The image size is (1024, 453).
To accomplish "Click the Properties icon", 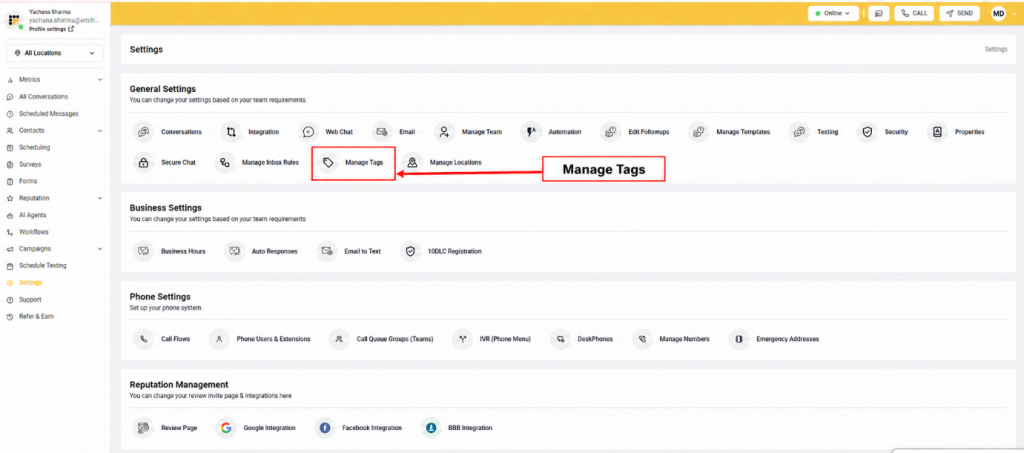I will [x=938, y=132].
